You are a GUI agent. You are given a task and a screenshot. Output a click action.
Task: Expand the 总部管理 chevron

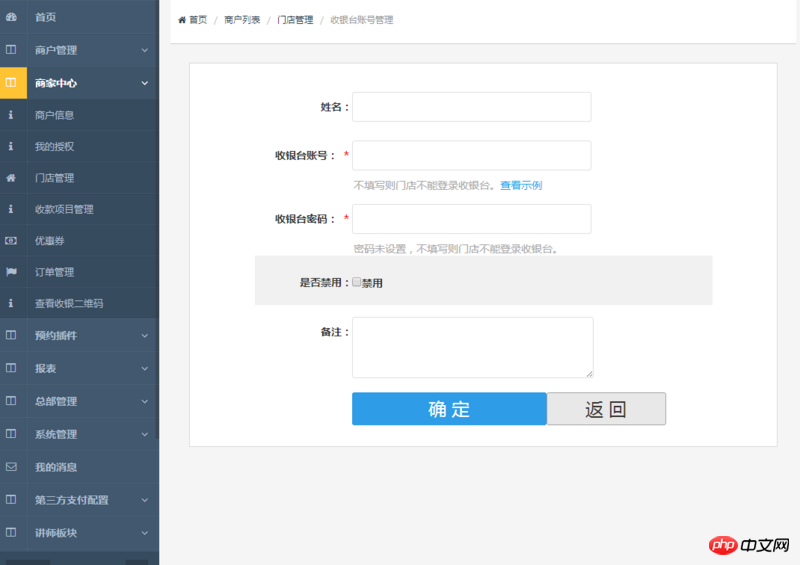[x=145, y=401]
